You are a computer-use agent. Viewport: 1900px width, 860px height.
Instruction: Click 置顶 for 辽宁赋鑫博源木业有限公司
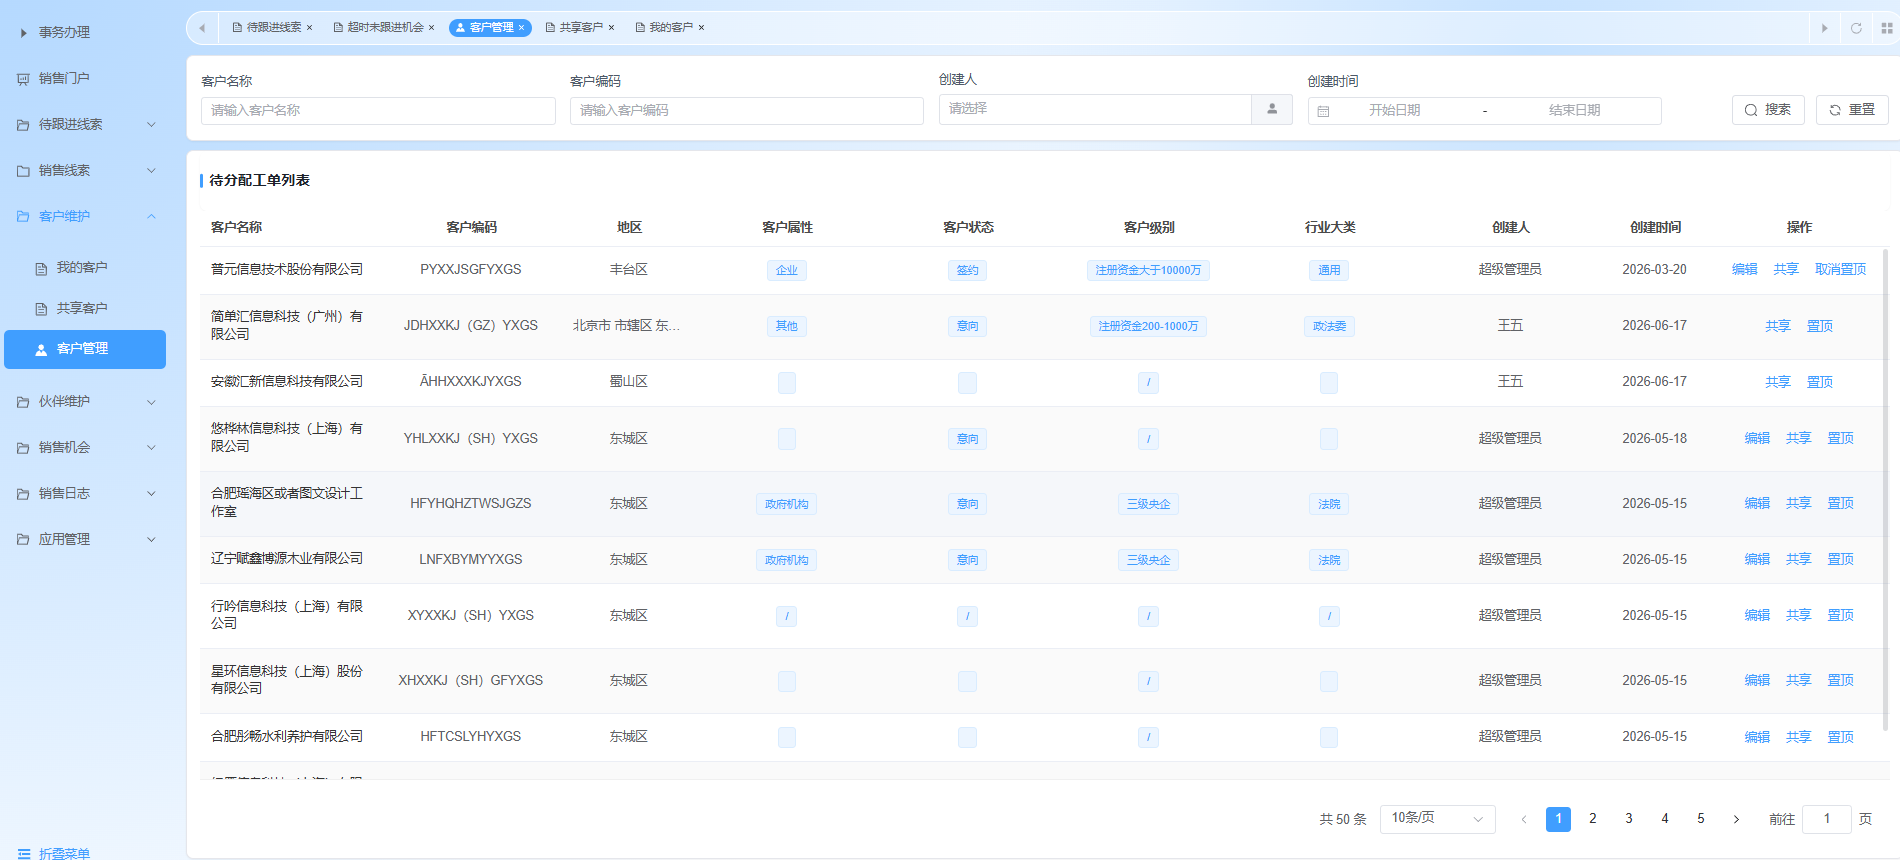pos(1841,560)
